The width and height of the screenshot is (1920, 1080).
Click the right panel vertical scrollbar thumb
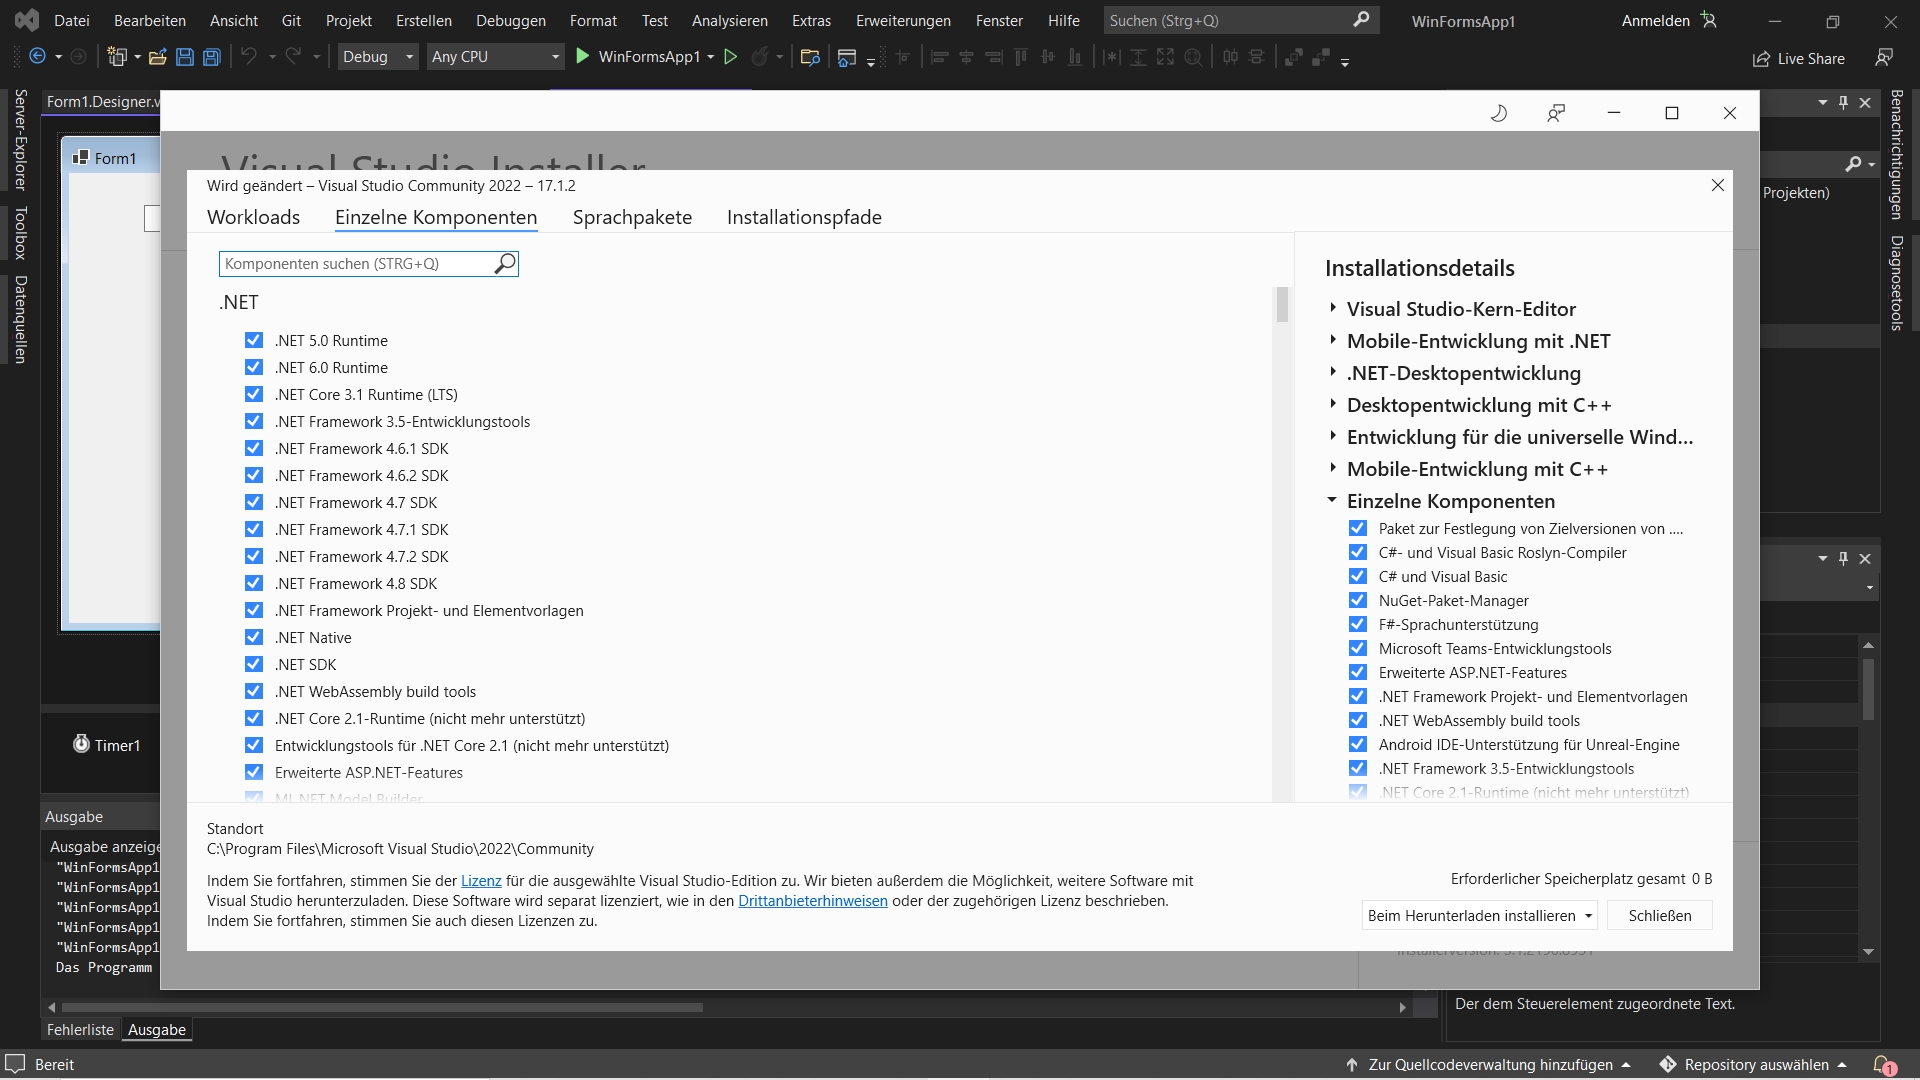click(x=1868, y=688)
